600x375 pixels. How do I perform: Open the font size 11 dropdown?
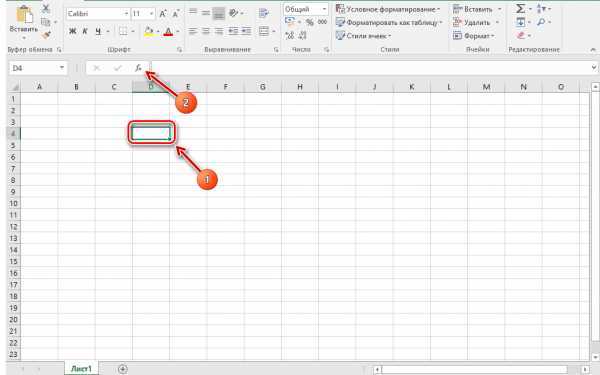click(x=152, y=14)
